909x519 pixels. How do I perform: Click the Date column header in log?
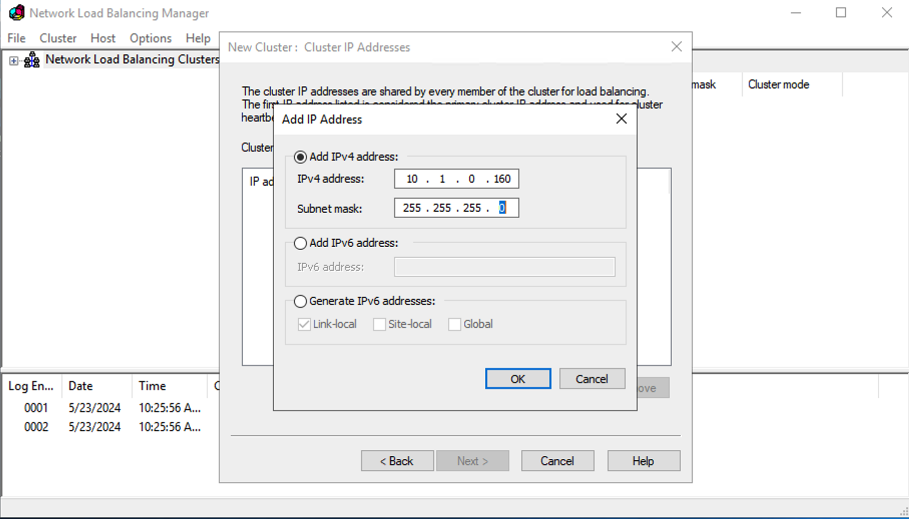[81, 386]
